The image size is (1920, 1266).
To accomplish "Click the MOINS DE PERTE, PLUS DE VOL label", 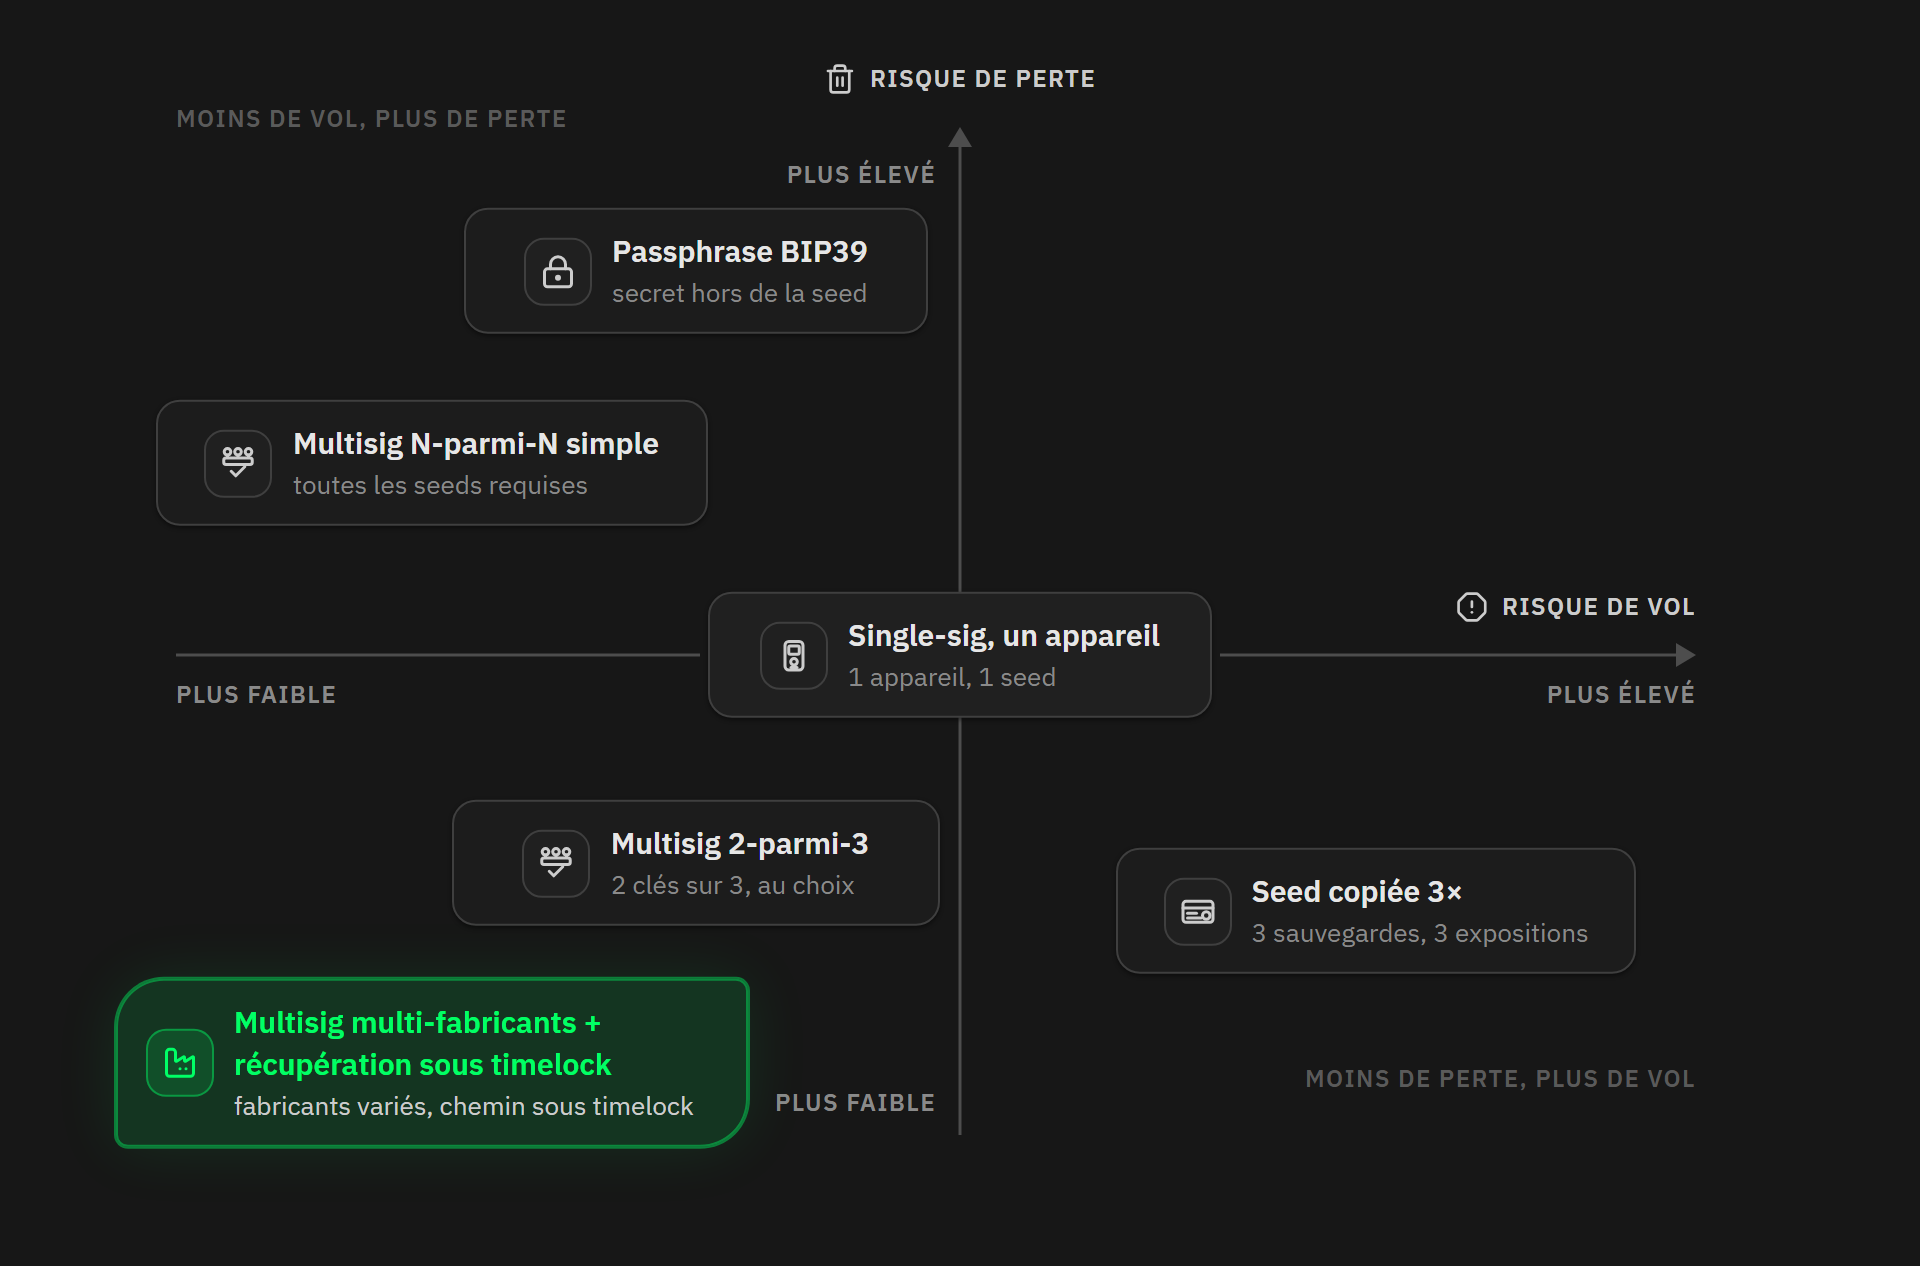I will (x=1500, y=1079).
